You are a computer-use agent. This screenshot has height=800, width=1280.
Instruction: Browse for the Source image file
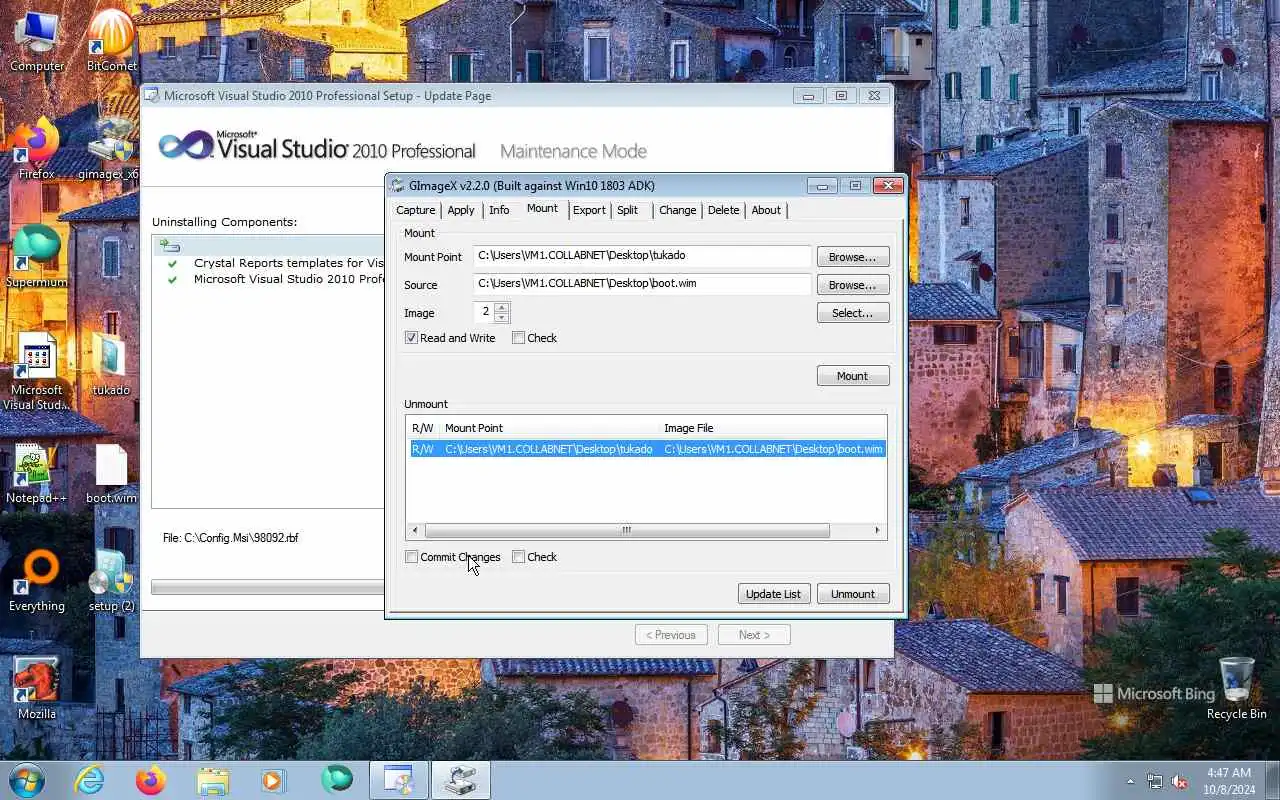[x=853, y=285]
